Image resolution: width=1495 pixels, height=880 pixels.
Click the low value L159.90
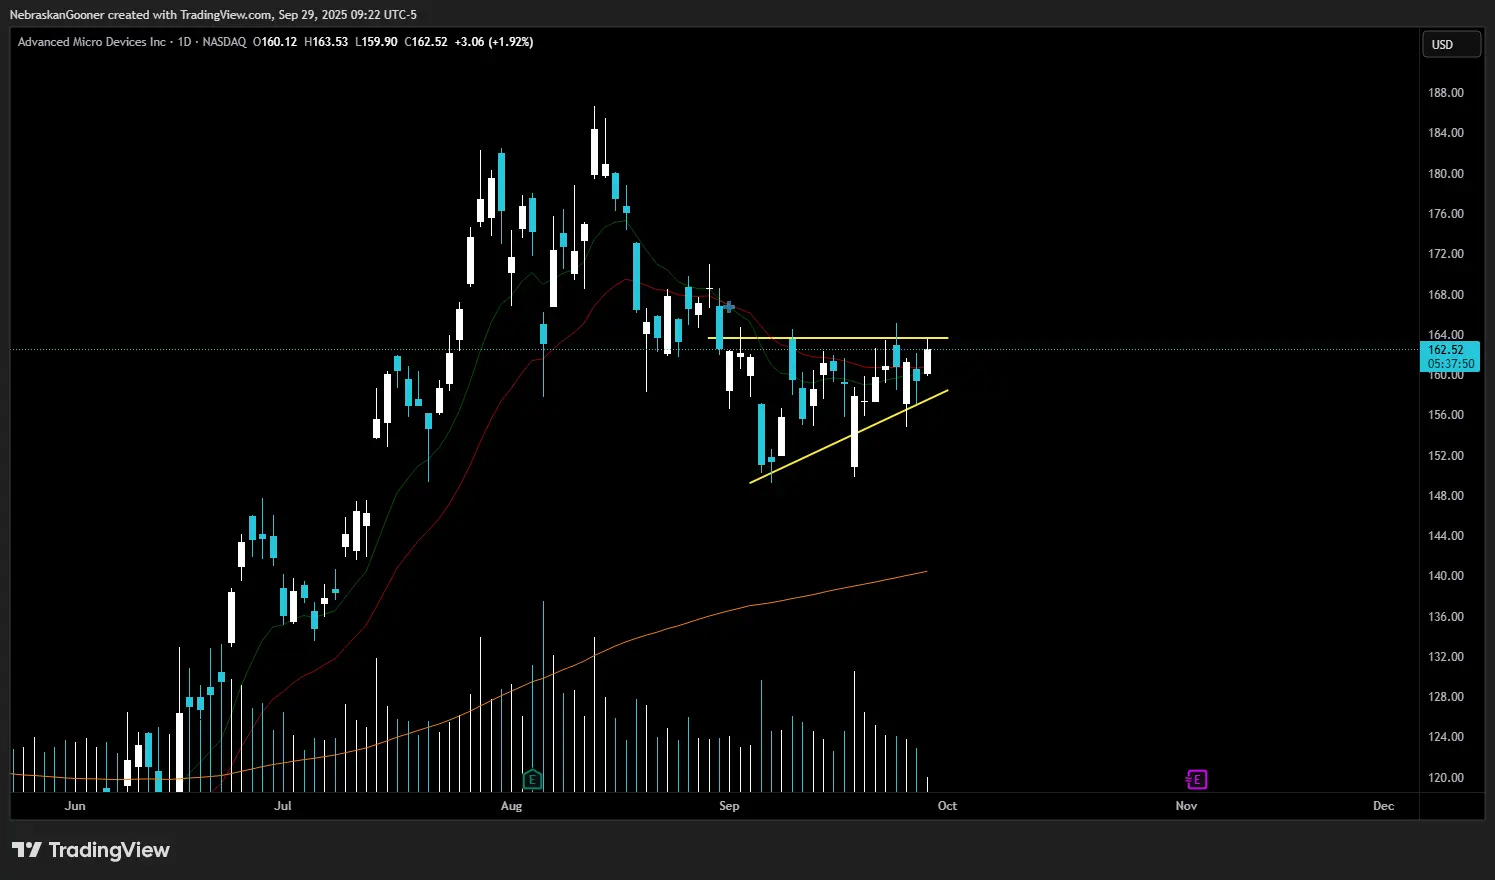(x=376, y=42)
